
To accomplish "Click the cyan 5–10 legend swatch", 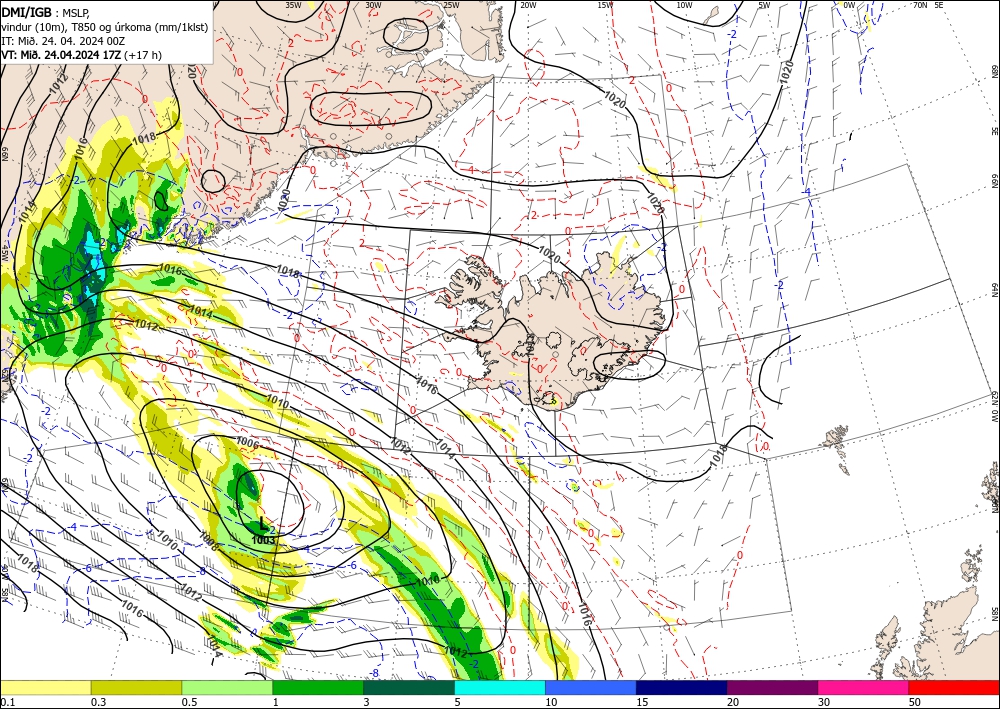I will 500,687.
